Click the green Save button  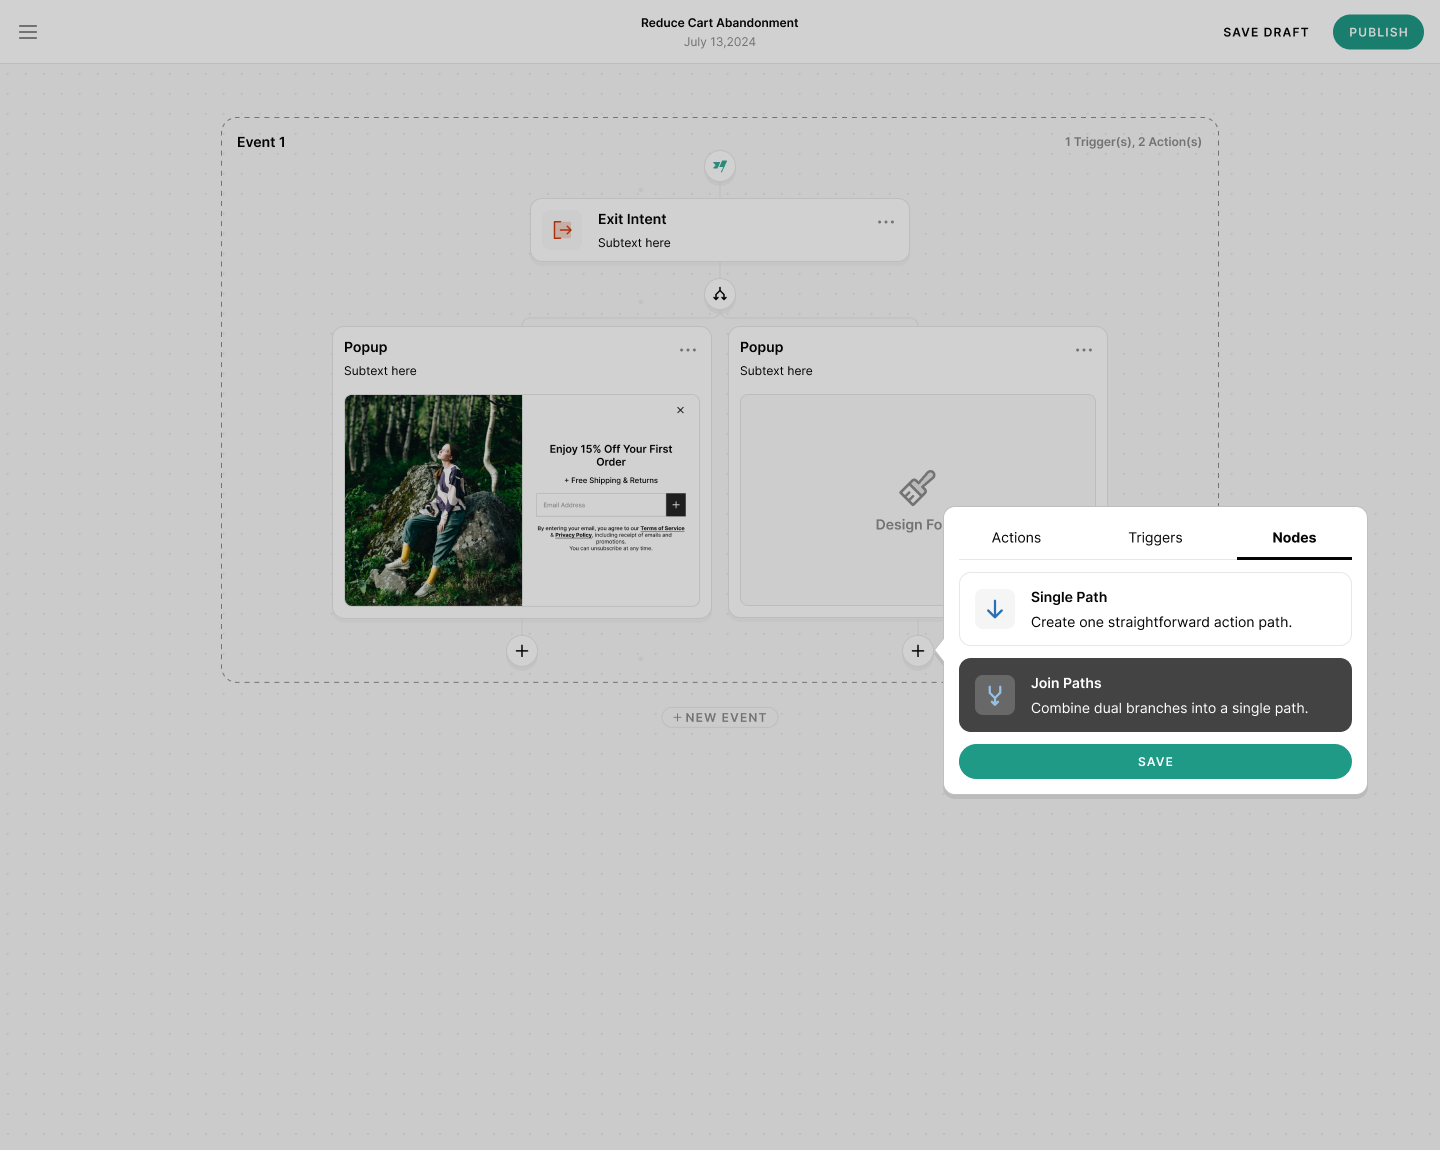pos(1155,762)
